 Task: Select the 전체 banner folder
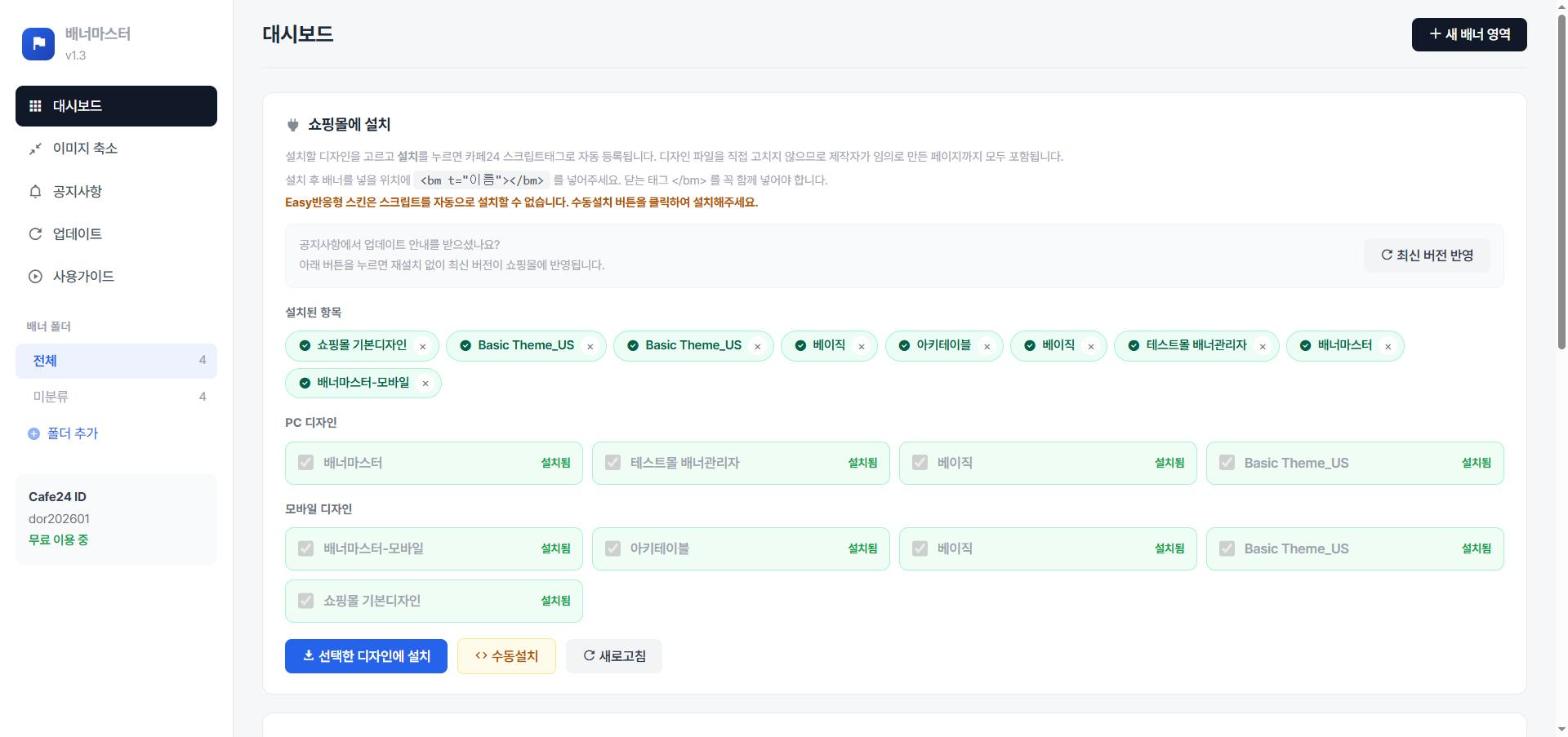[x=116, y=361]
